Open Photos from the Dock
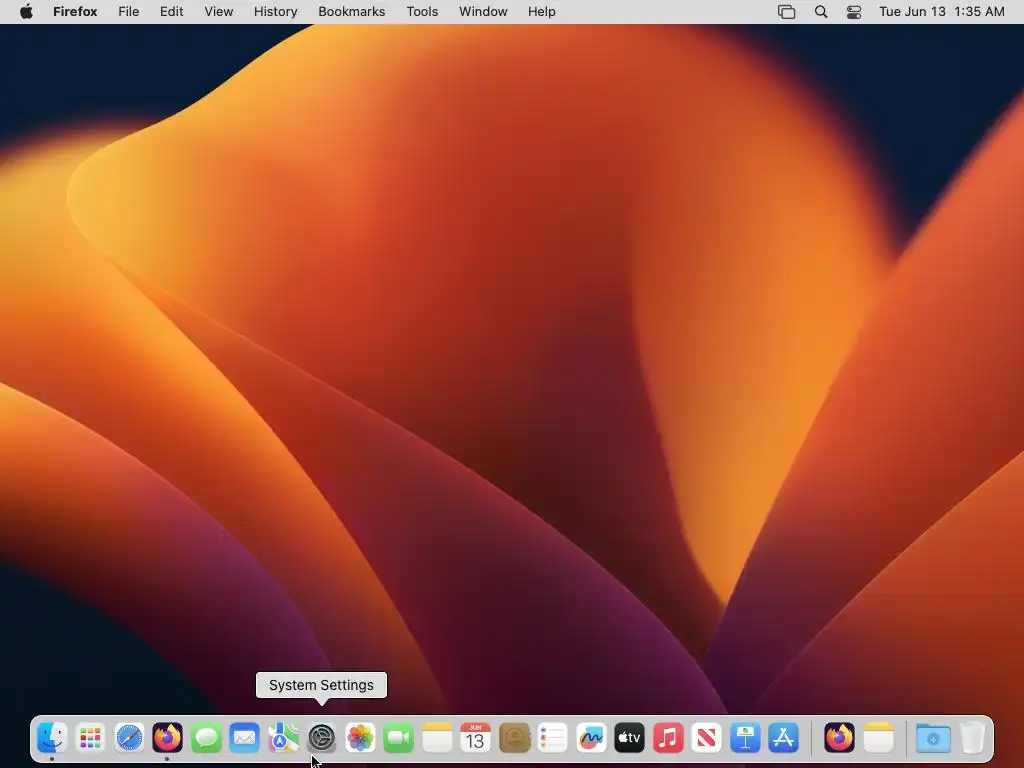This screenshot has height=768, width=1024. click(360, 738)
